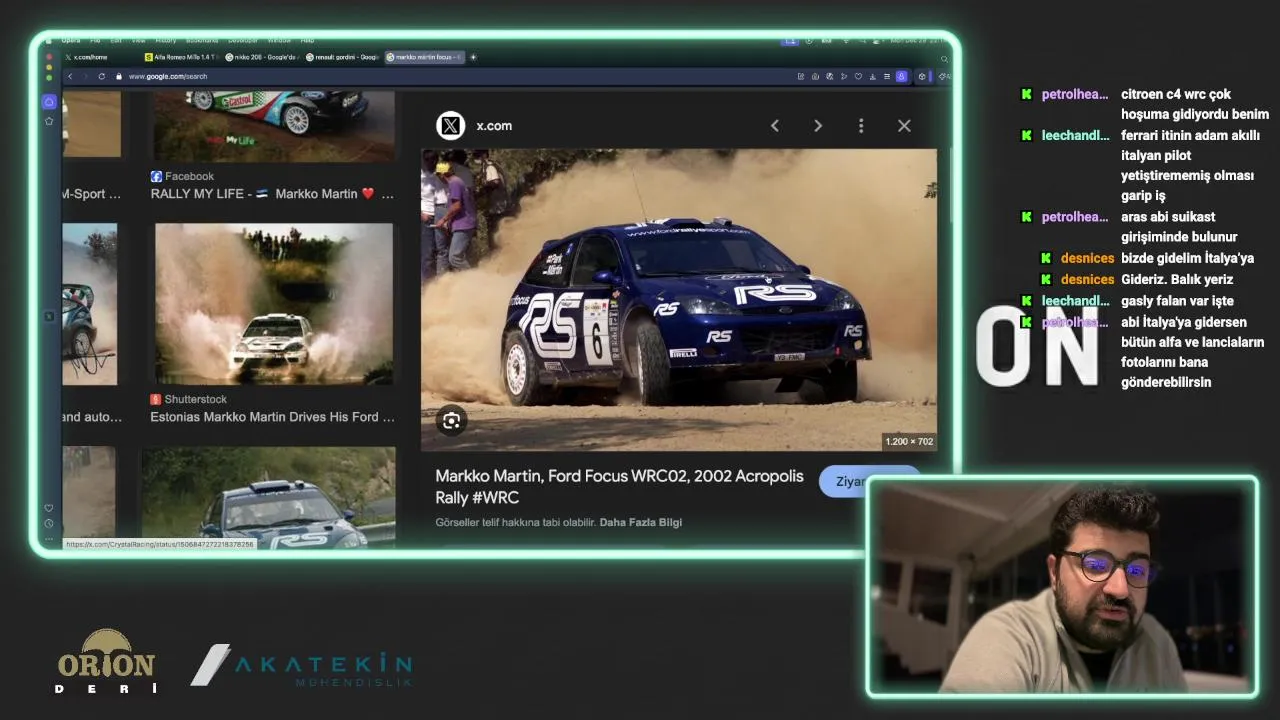Open the x.com source link text
This screenshot has width=1280, height=720.
(494, 126)
